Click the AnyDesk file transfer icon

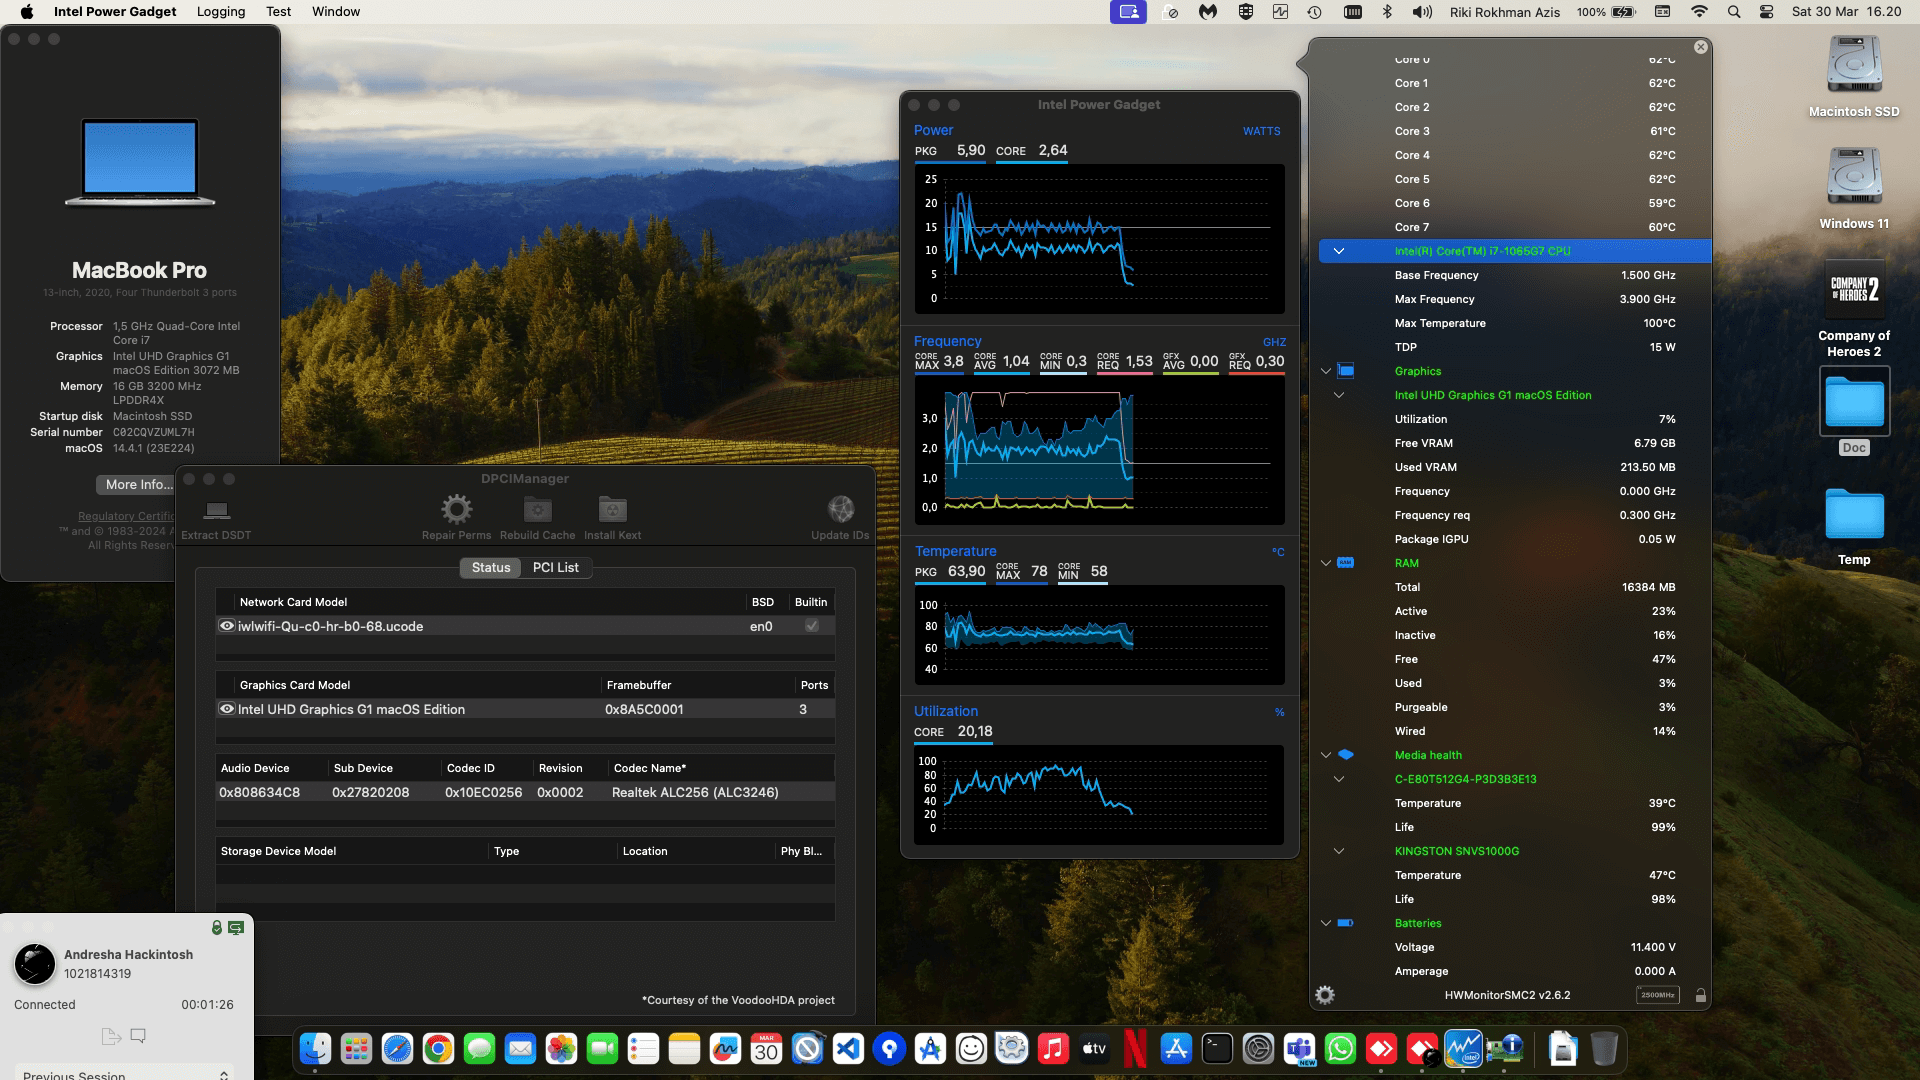(x=111, y=1036)
